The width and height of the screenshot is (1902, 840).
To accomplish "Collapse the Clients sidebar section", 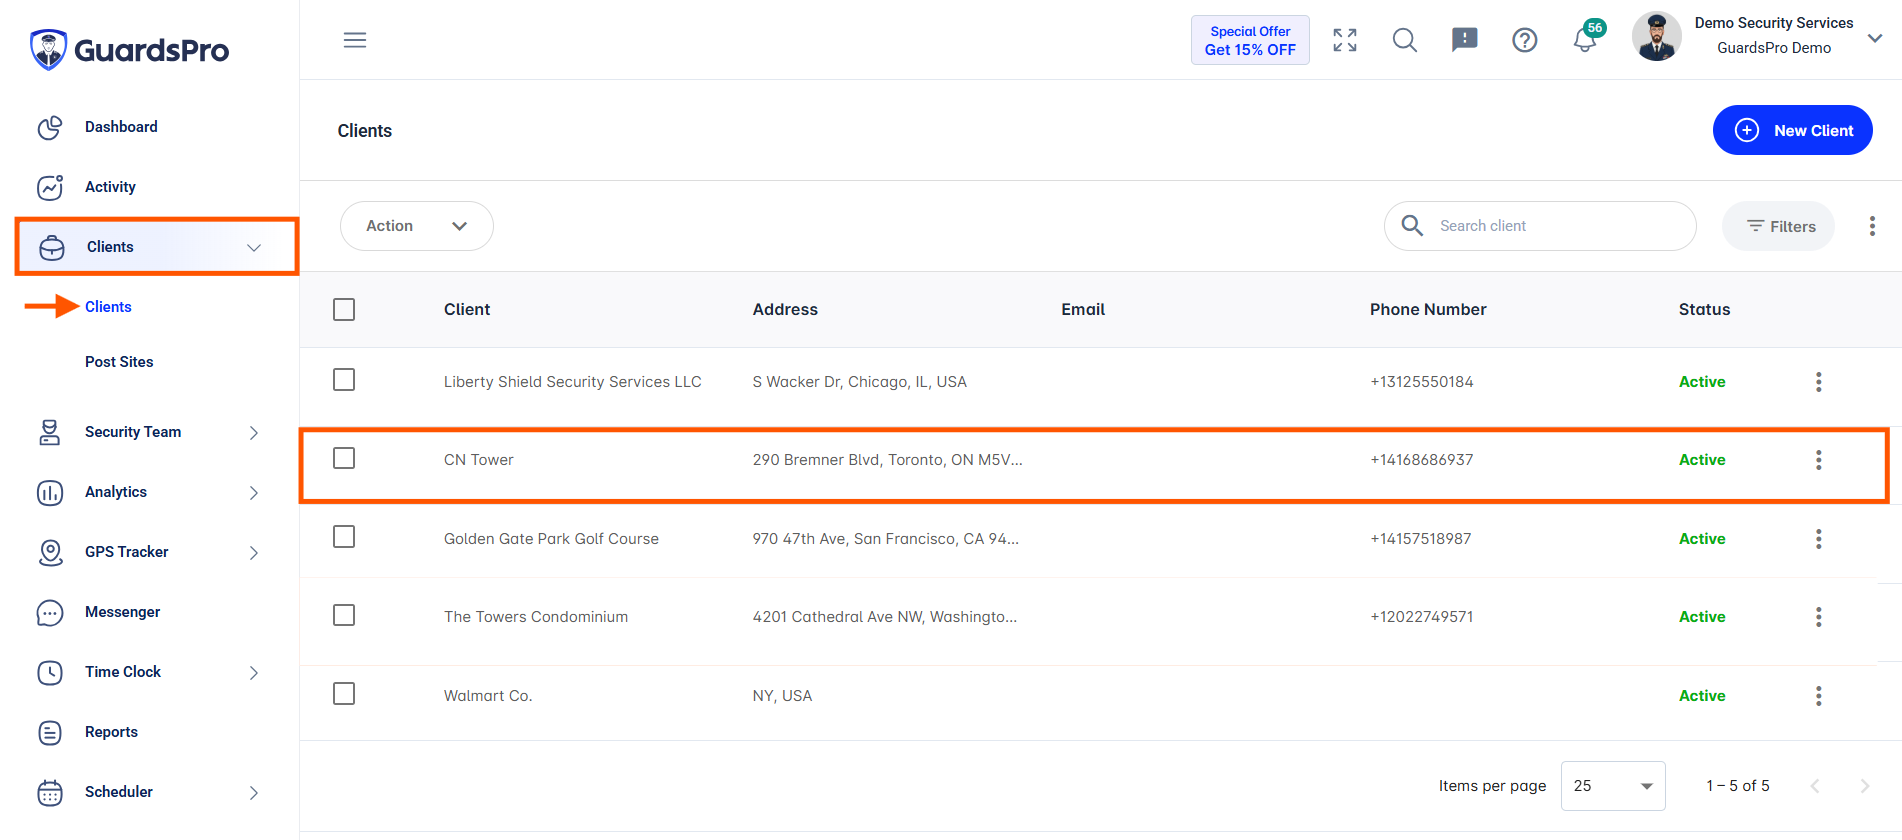I will [x=157, y=246].
